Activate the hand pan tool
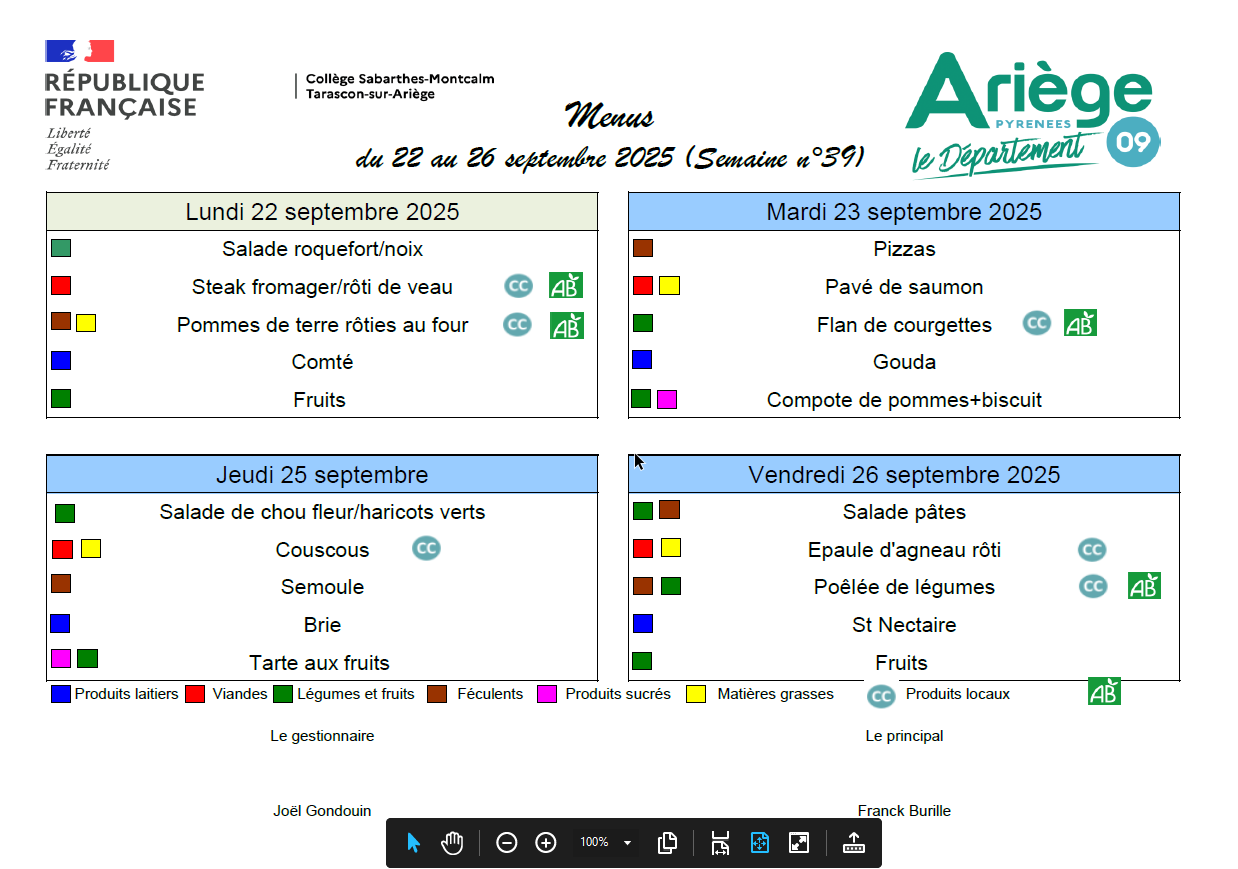The height and width of the screenshot is (869, 1238). click(453, 843)
